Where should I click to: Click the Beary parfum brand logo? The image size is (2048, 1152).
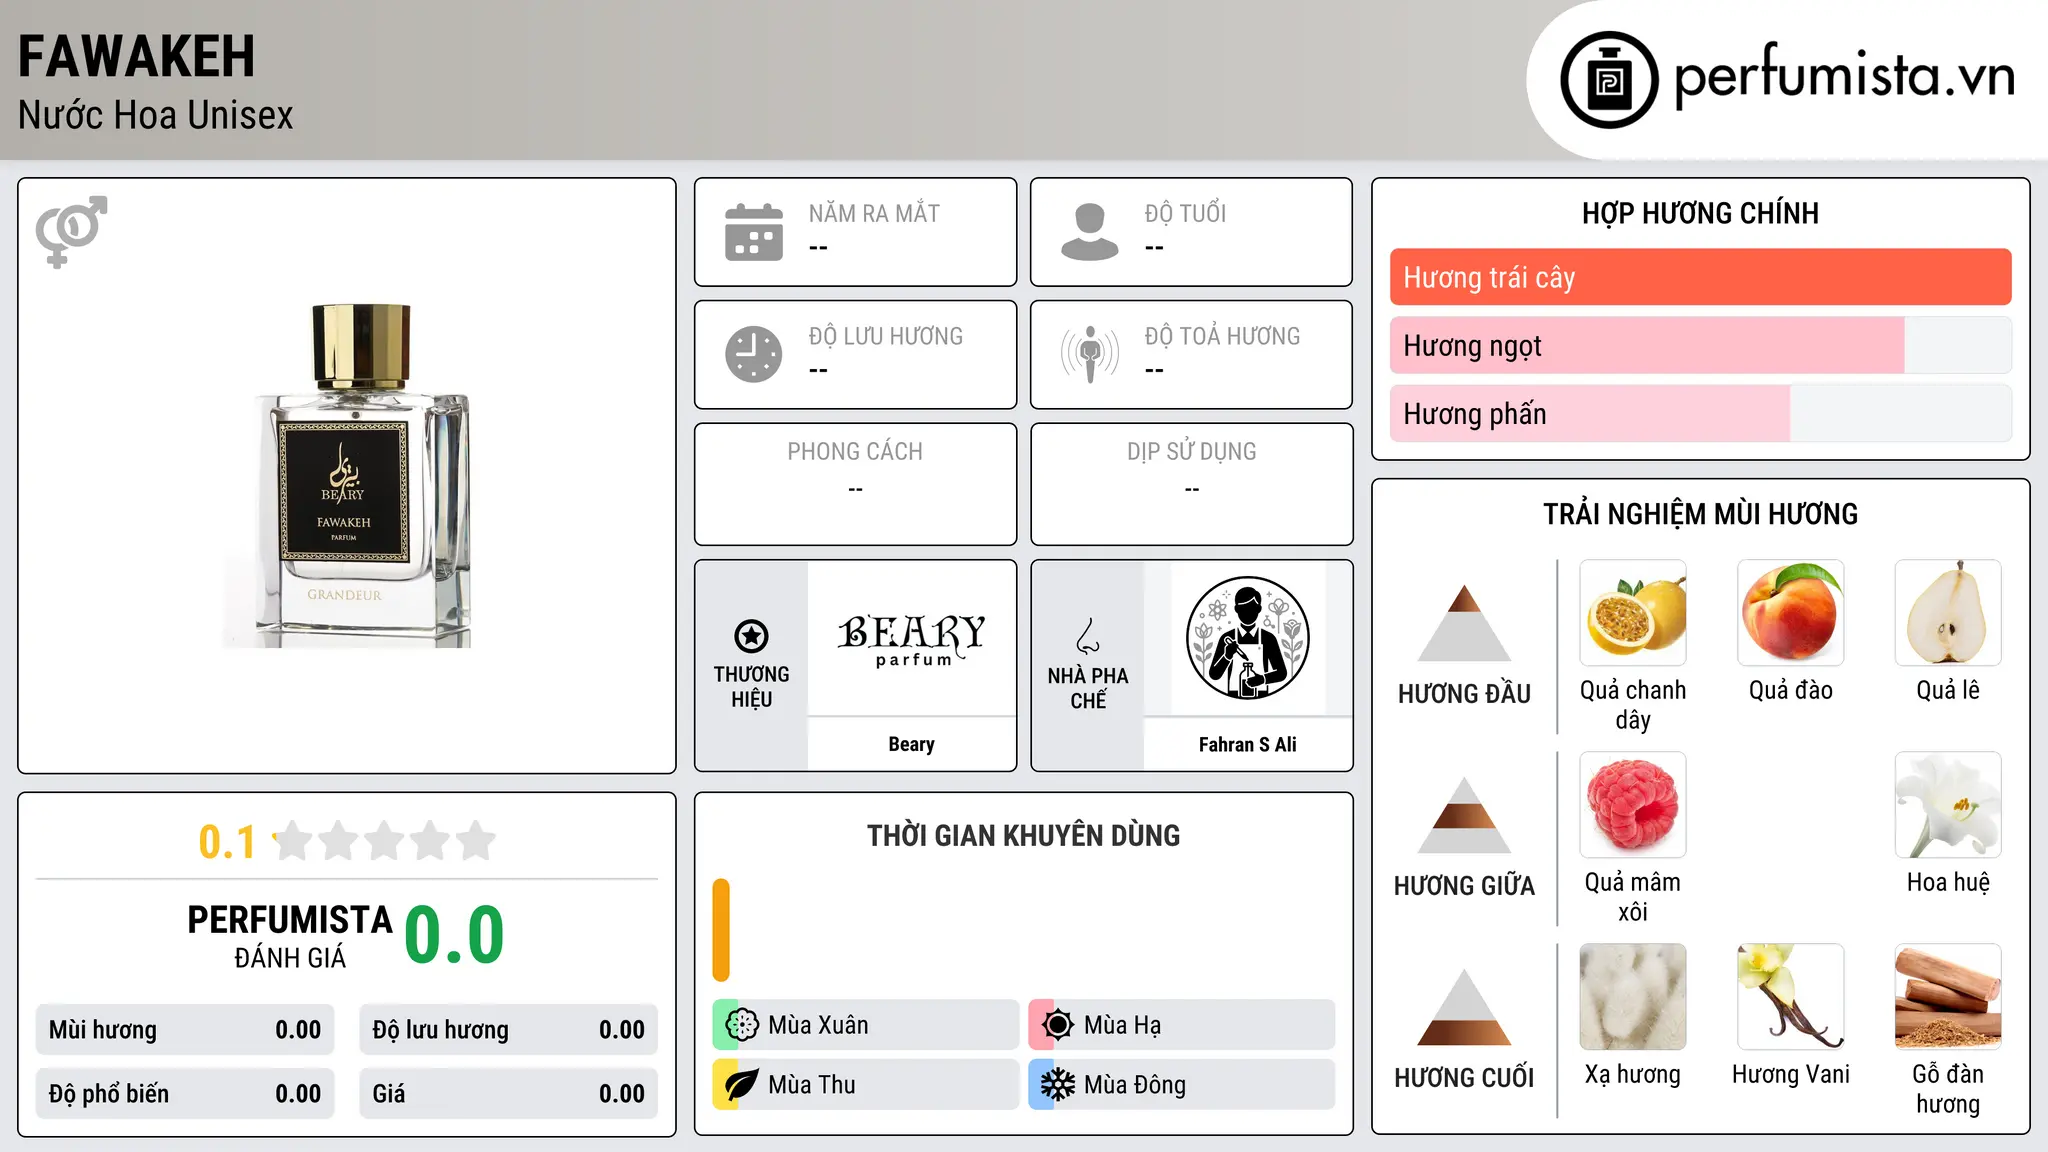[912, 640]
